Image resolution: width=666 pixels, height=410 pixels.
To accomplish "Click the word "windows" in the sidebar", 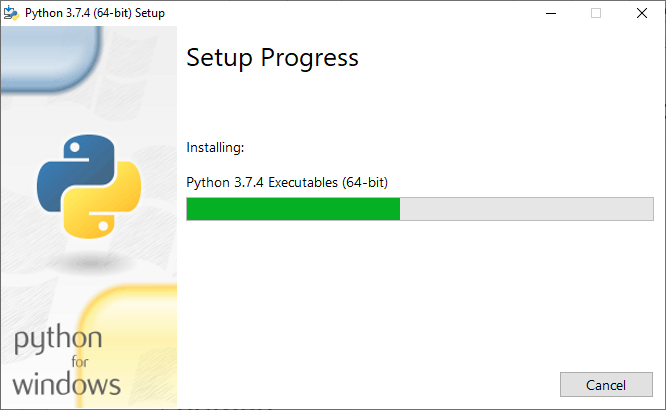I will [67, 383].
